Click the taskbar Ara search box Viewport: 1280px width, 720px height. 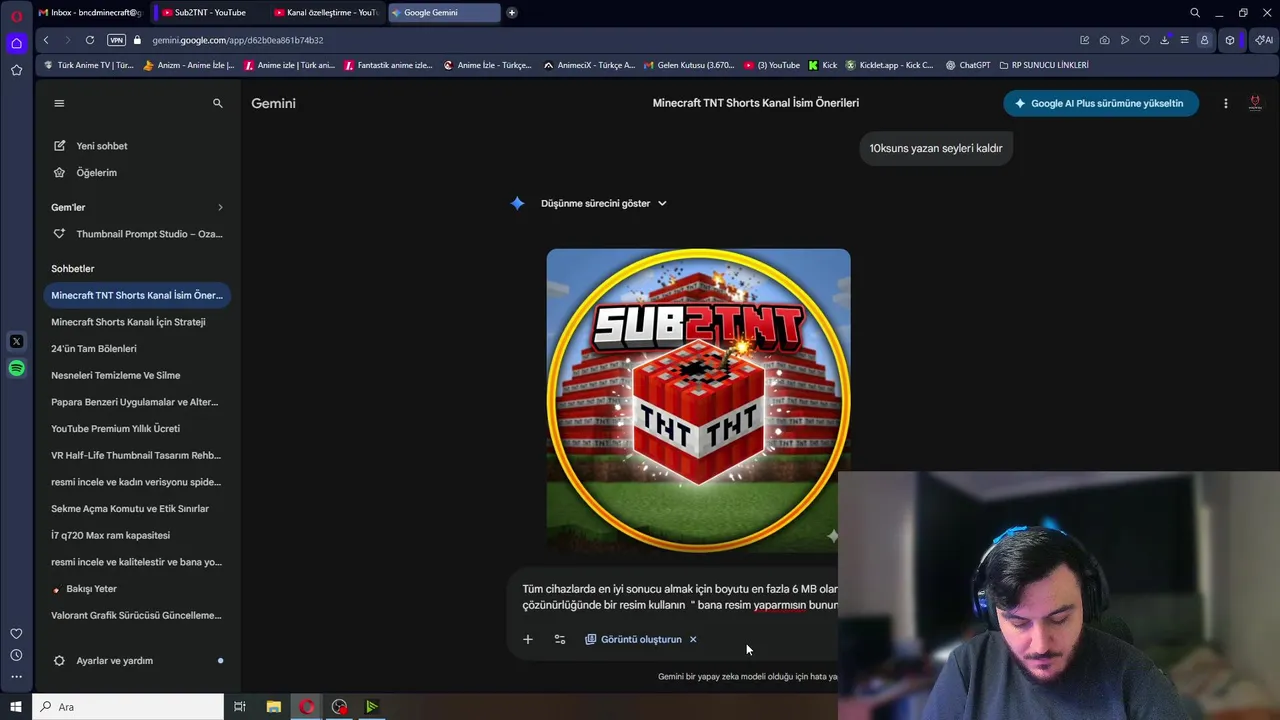point(129,707)
